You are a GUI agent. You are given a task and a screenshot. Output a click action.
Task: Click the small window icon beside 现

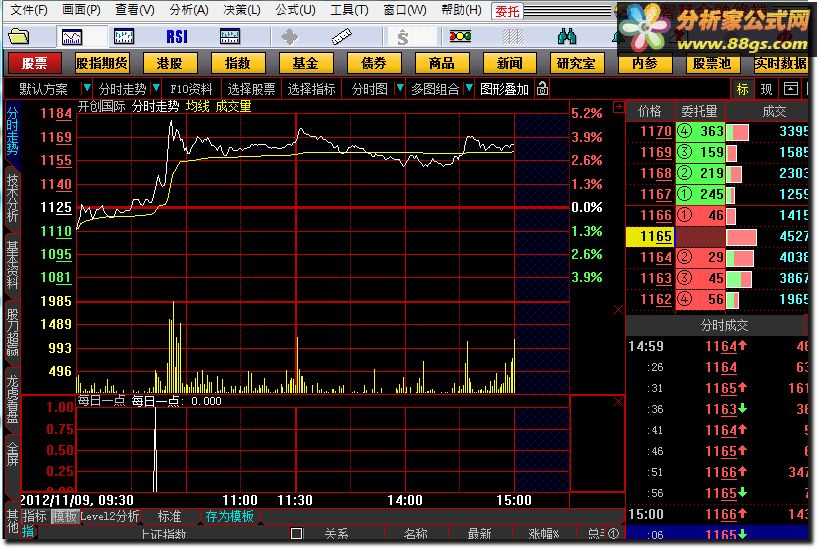[791, 89]
